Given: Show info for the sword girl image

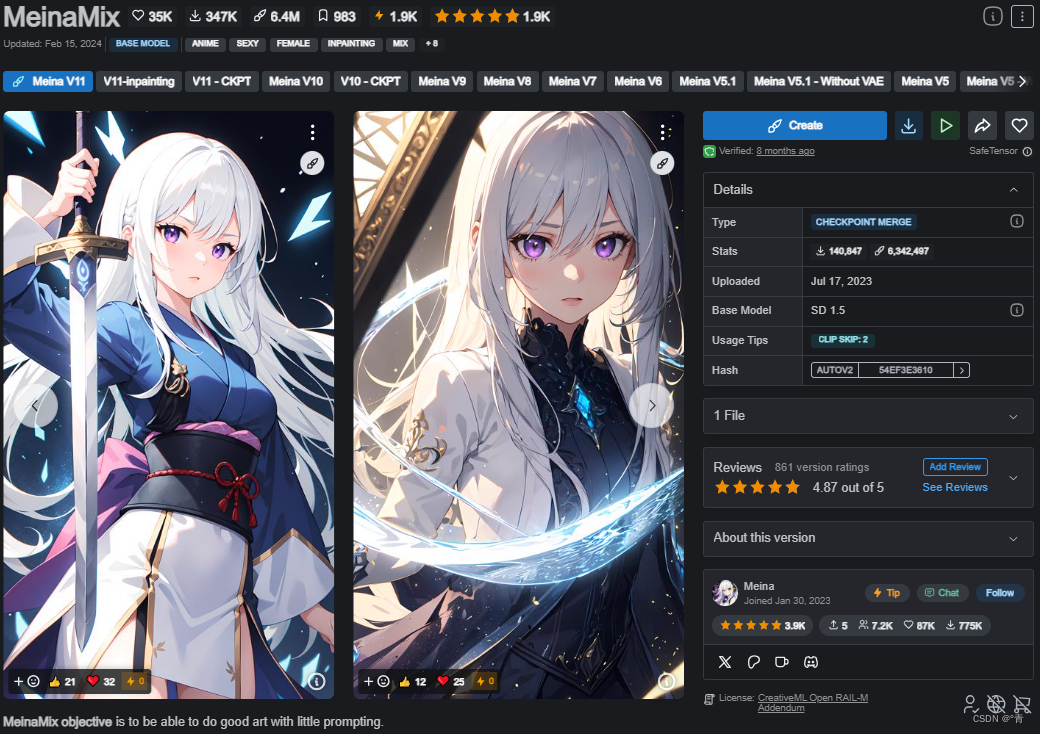Looking at the screenshot, I should pos(317,681).
